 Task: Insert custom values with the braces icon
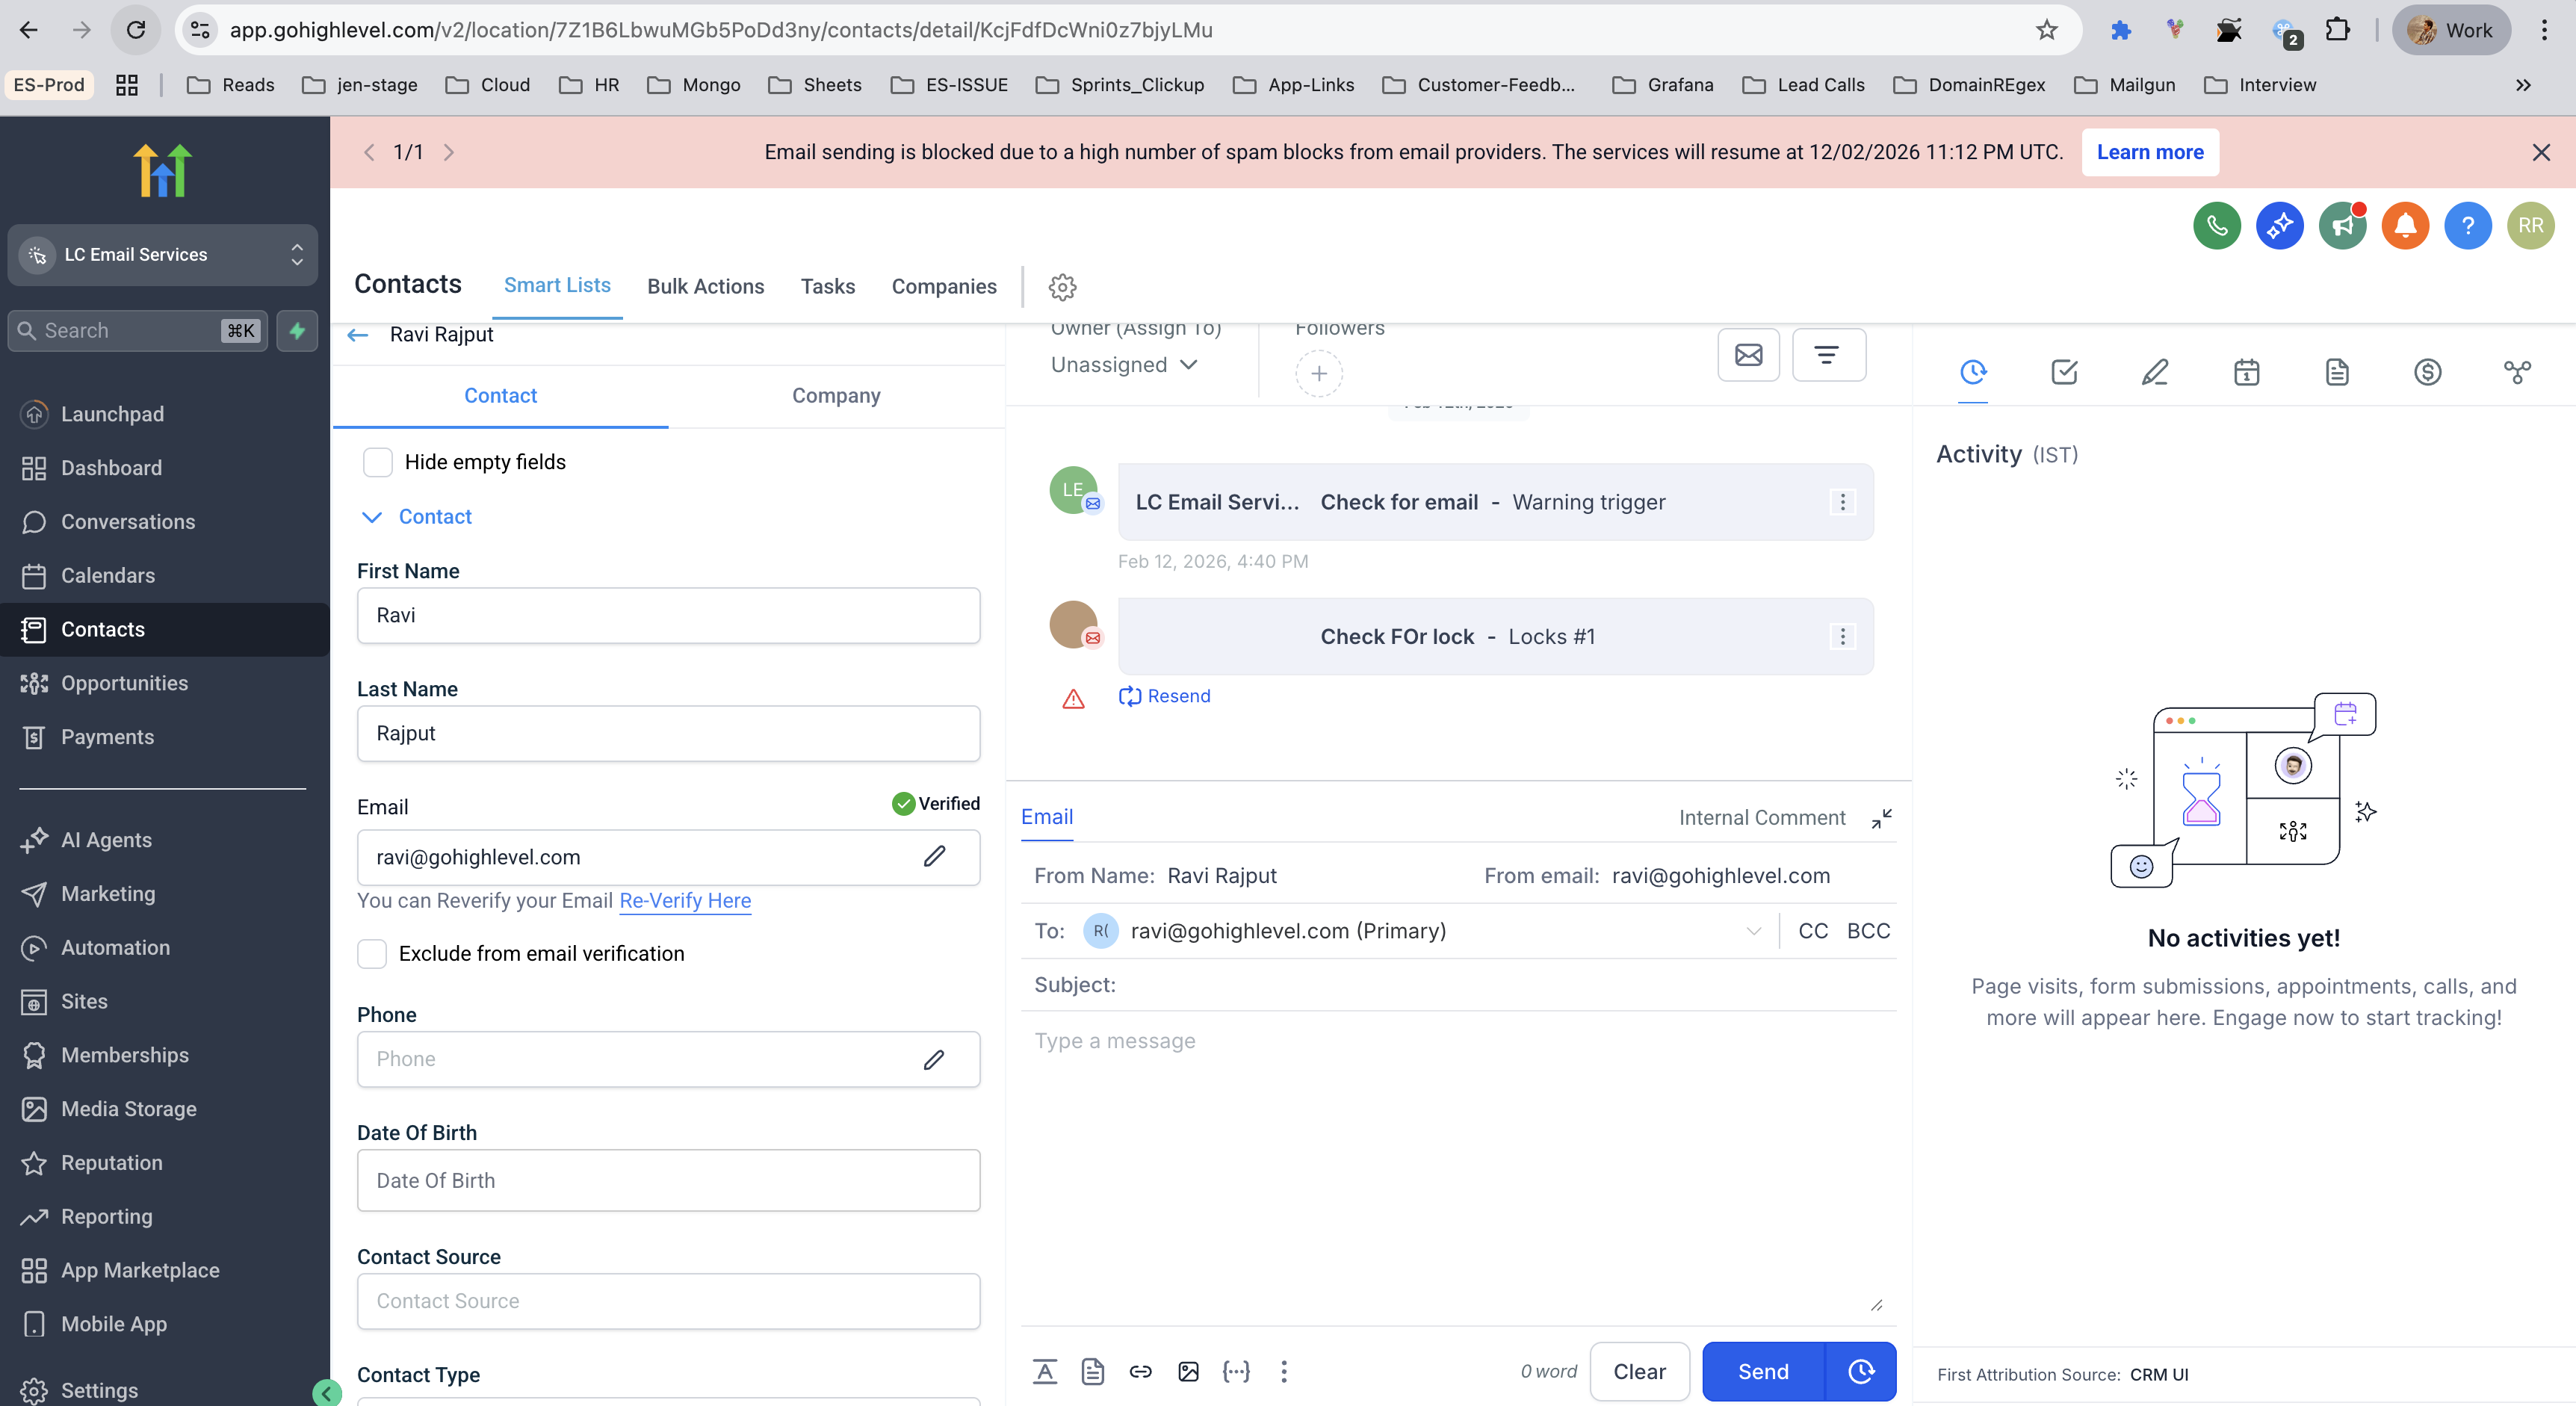click(1236, 1372)
